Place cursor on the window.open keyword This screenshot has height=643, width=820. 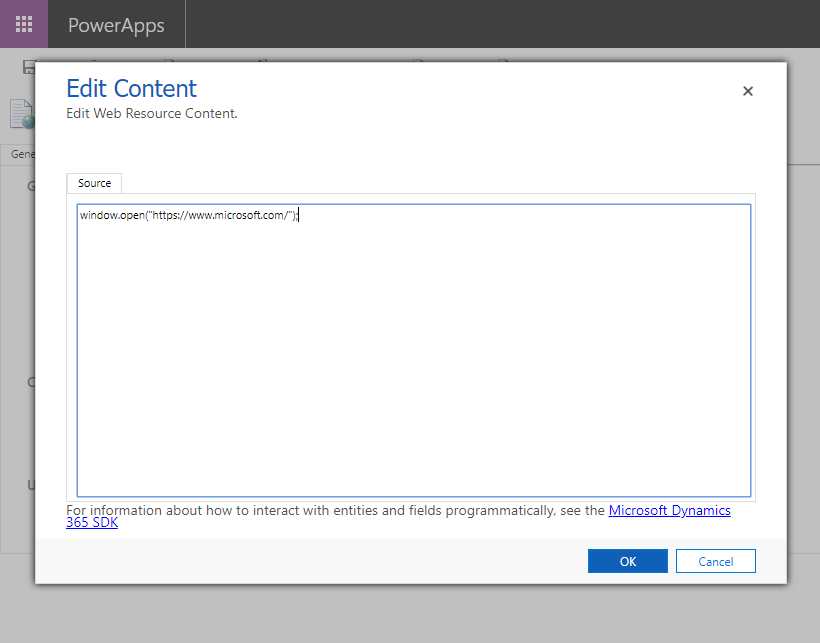point(111,215)
